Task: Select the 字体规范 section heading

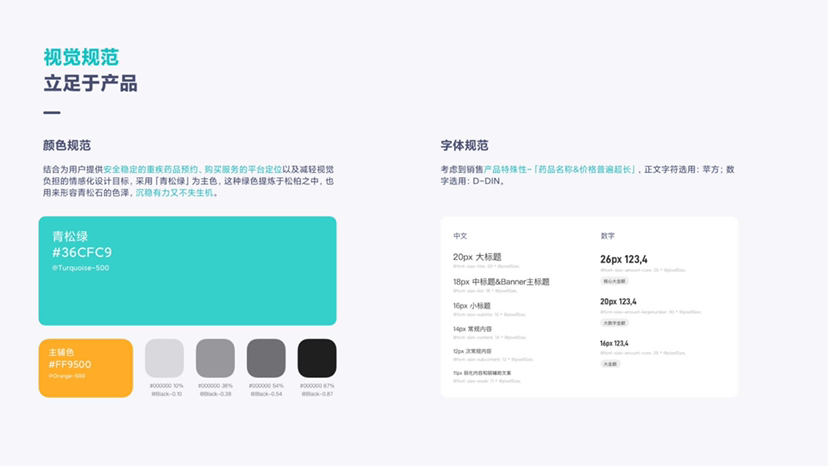Action: tap(464, 145)
